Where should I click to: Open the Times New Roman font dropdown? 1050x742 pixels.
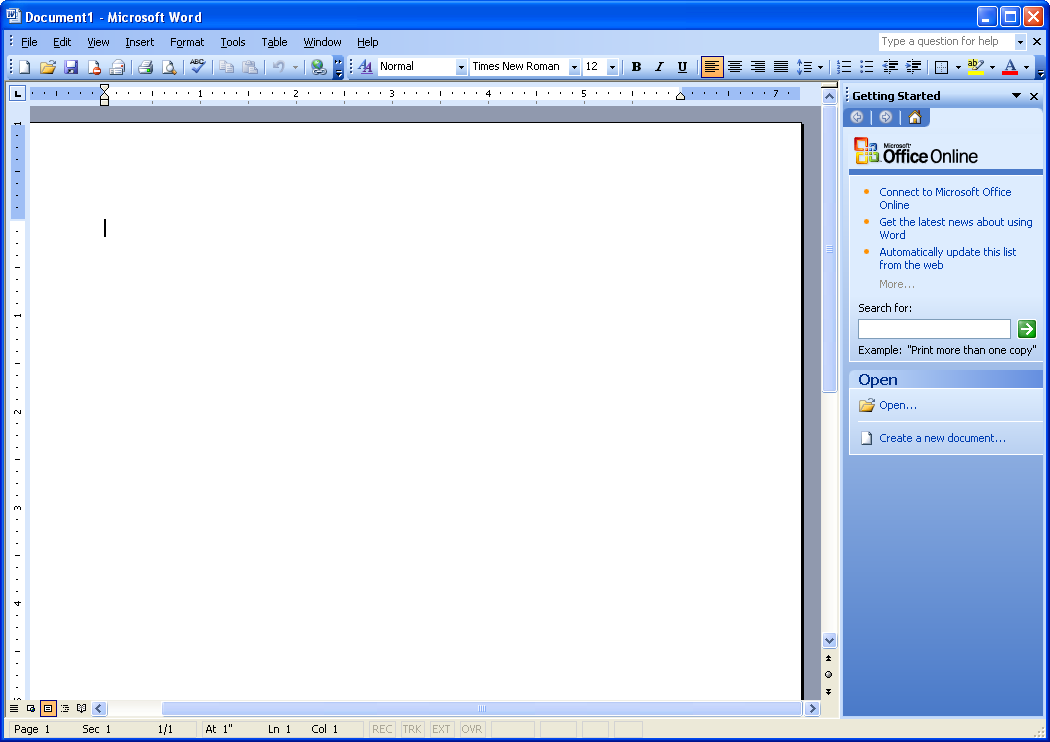[574, 67]
